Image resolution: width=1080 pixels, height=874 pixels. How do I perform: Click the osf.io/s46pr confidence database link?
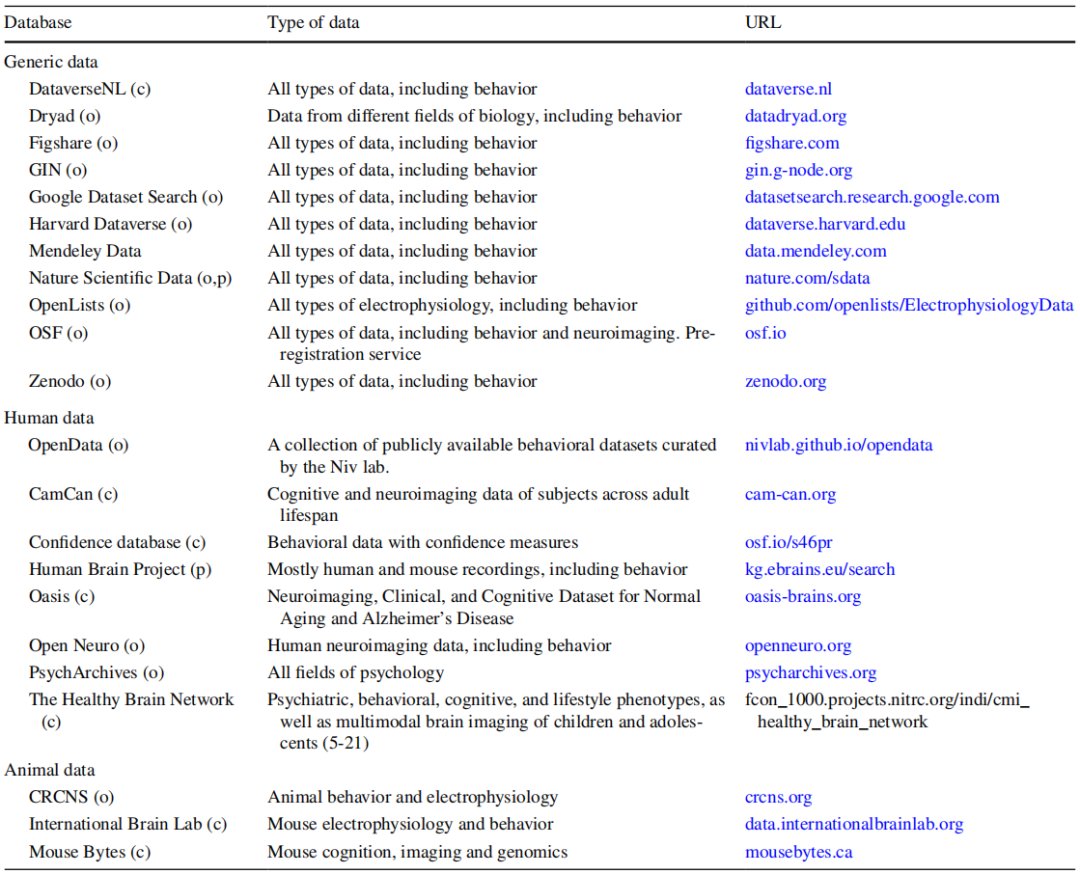coord(788,543)
